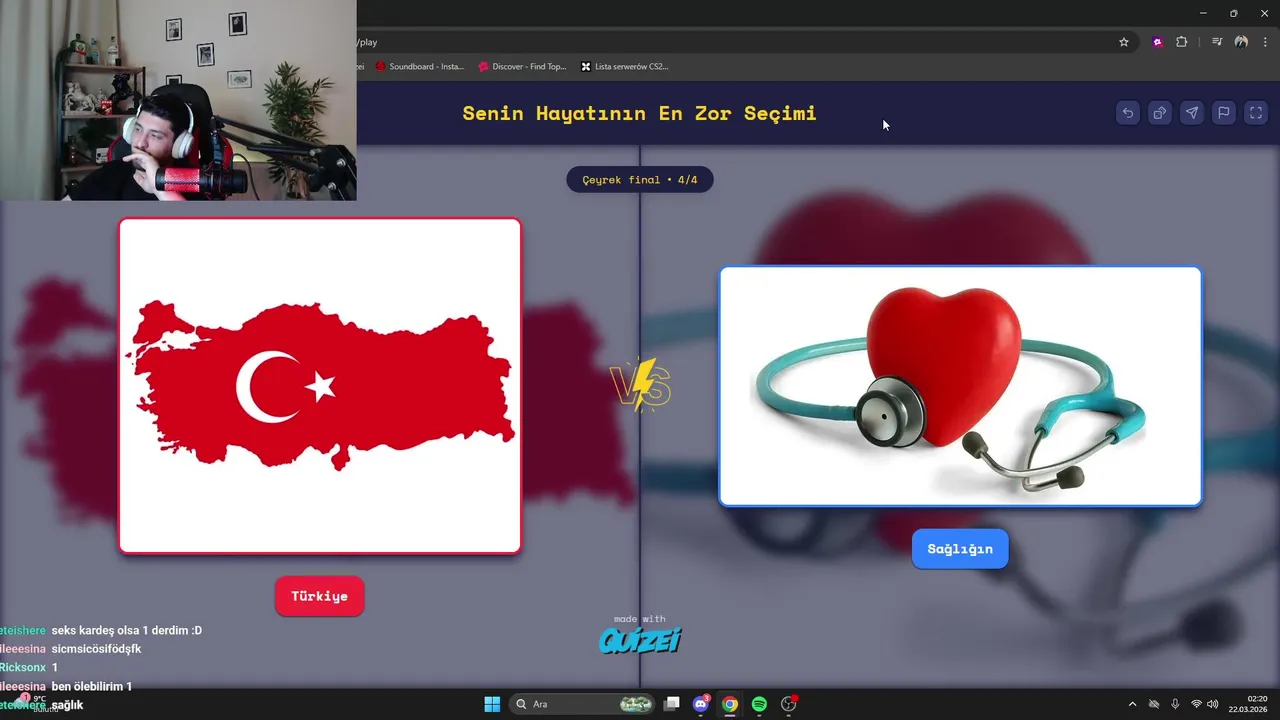Open the volume speaker tray icon
Screen dimensions: 1280x720
tap(1213, 704)
